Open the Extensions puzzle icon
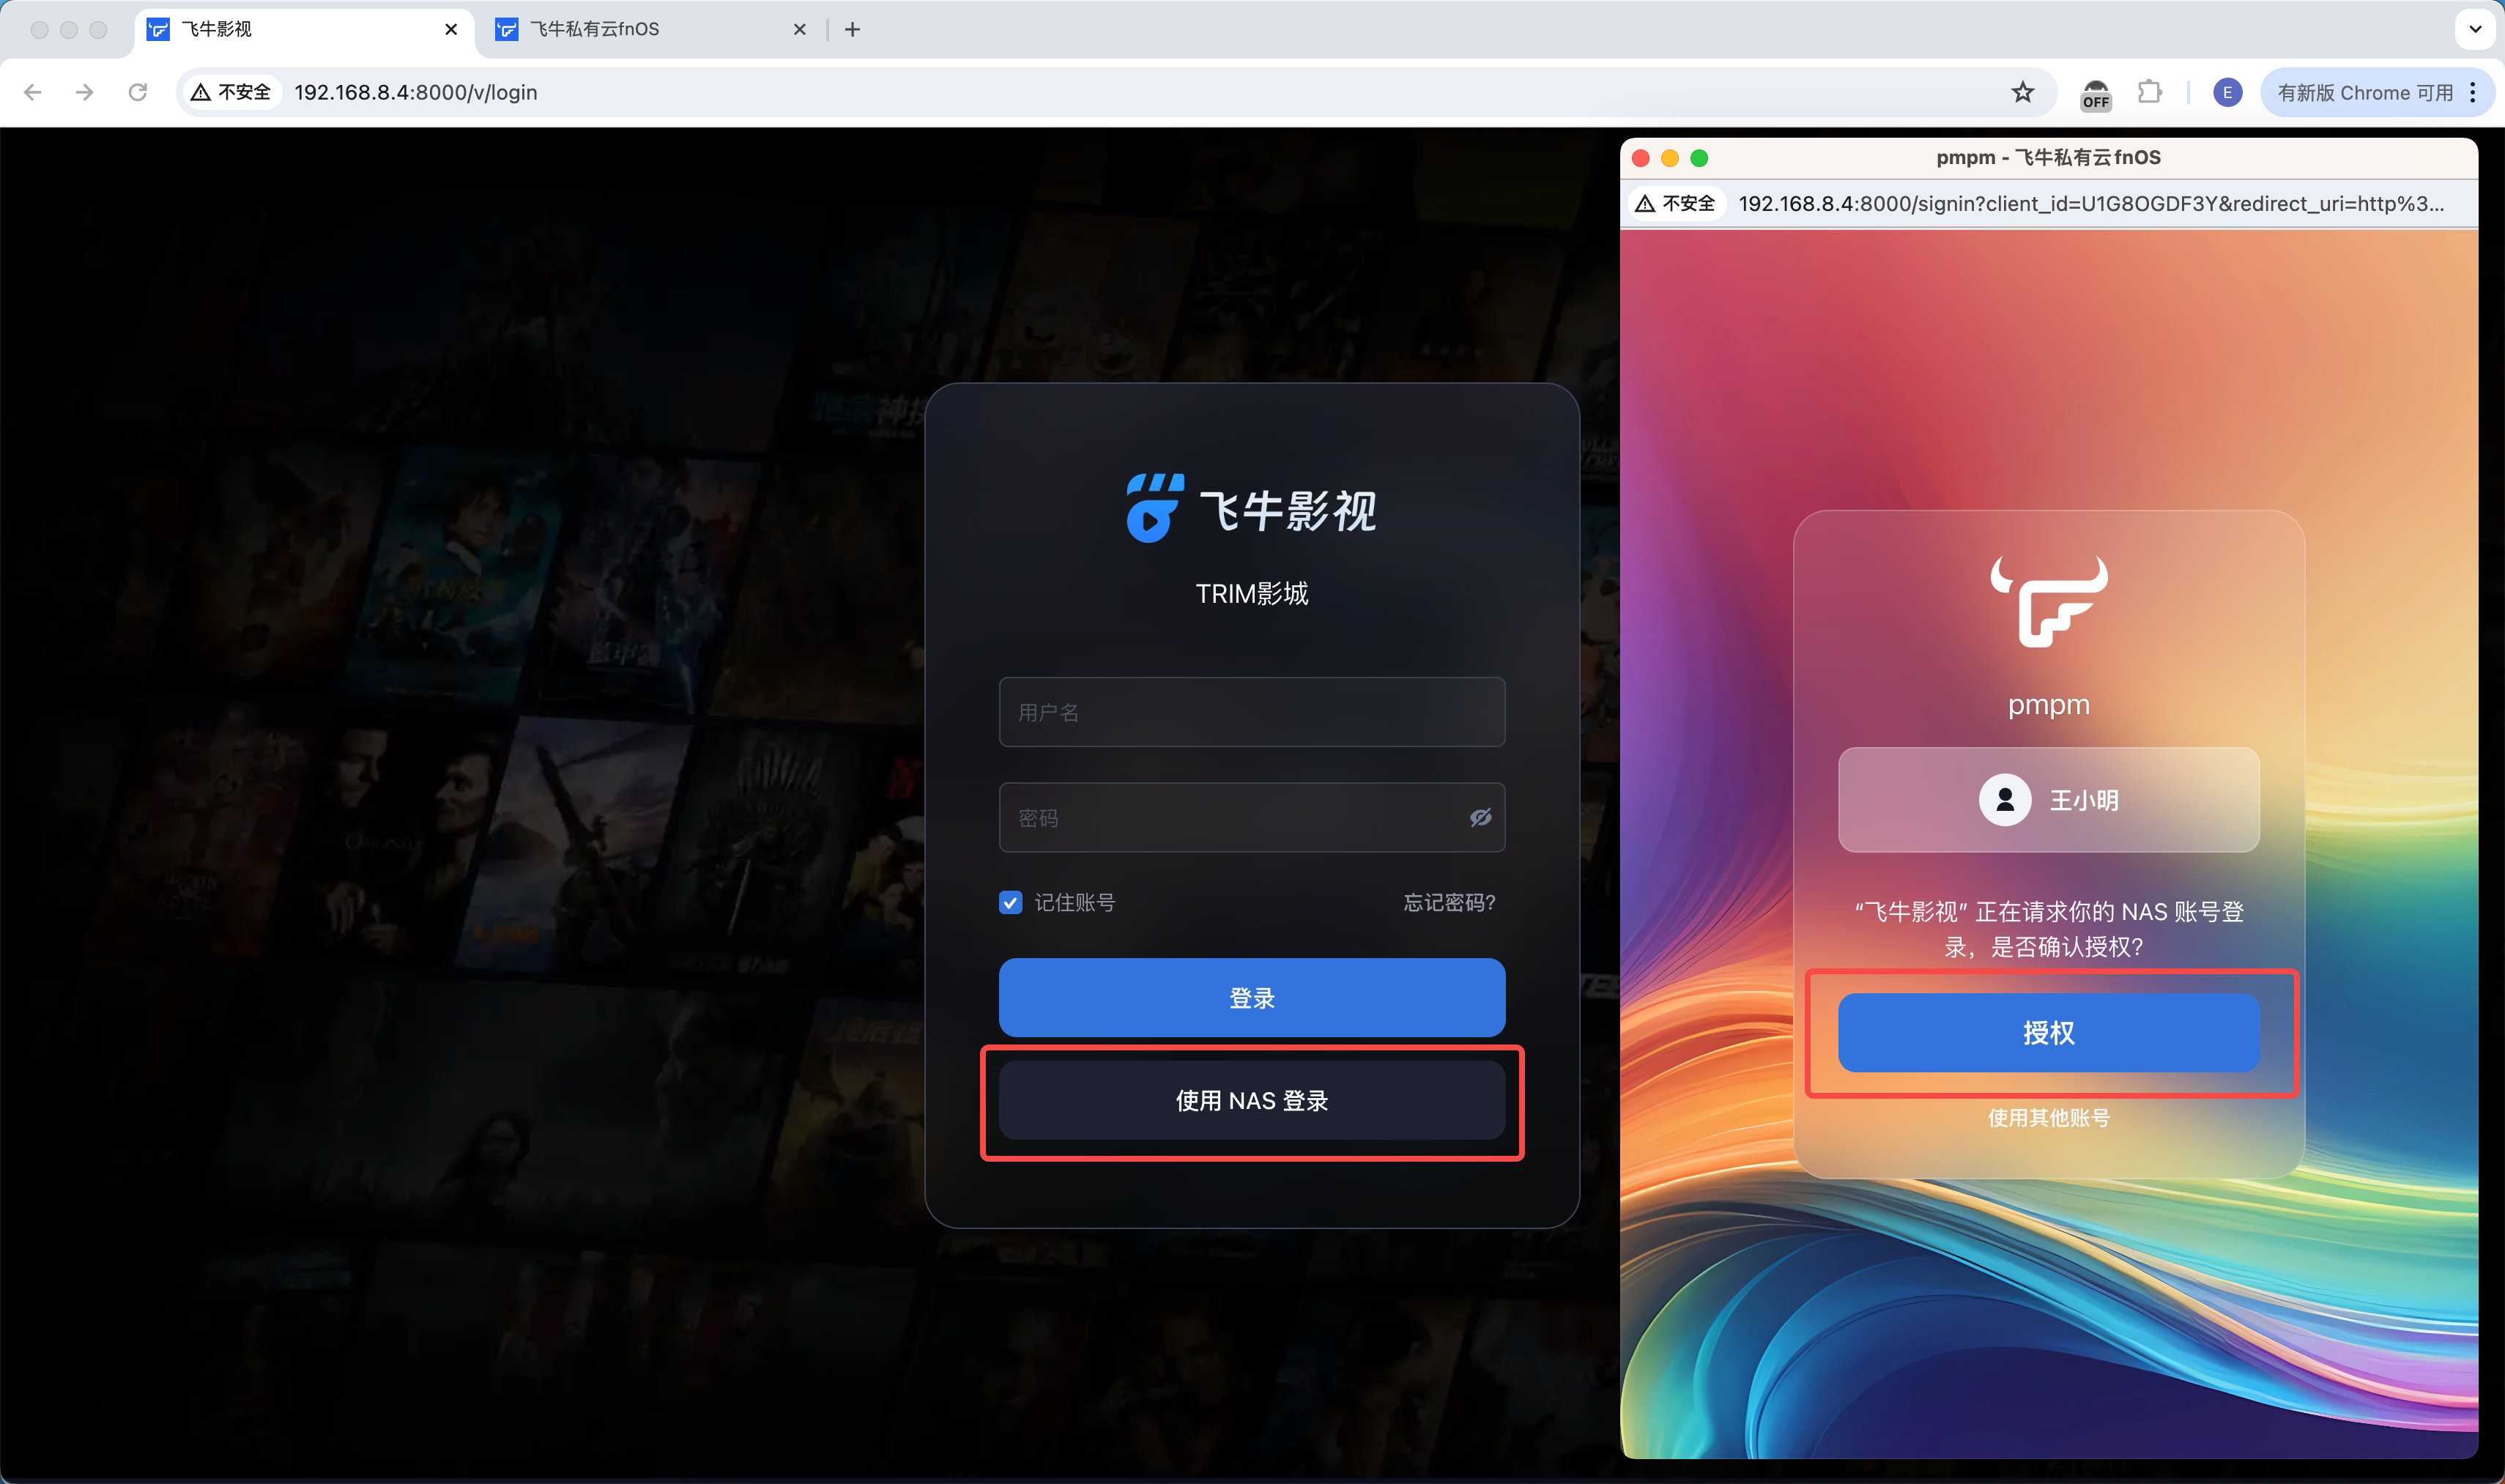2505x1484 pixels. pos(2149,92)
